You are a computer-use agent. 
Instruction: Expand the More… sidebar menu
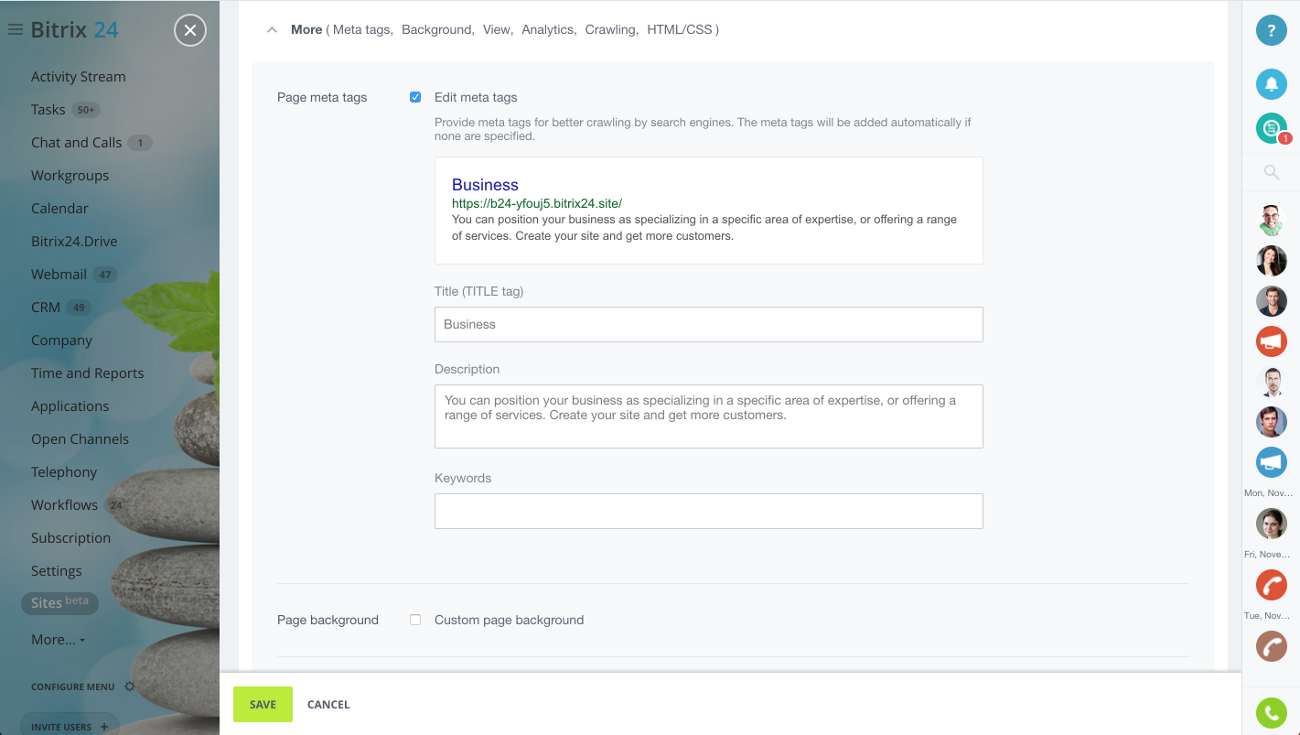(57, 639)
